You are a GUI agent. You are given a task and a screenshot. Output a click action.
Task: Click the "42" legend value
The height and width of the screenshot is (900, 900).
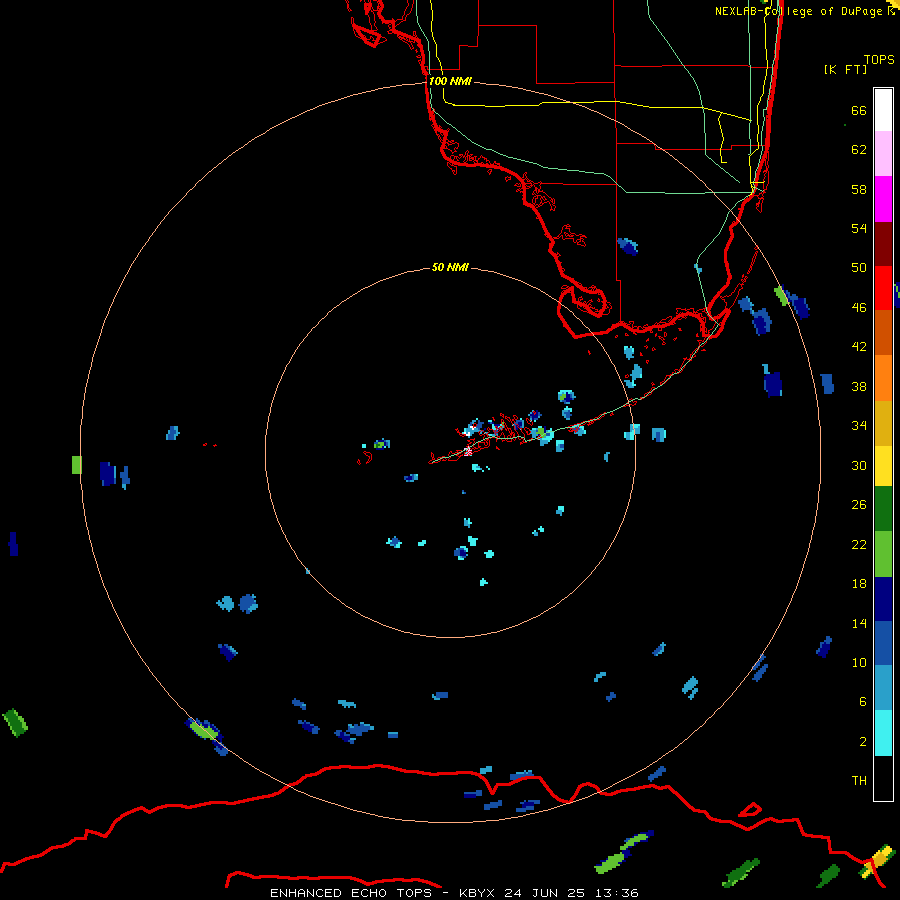(859, 347)
